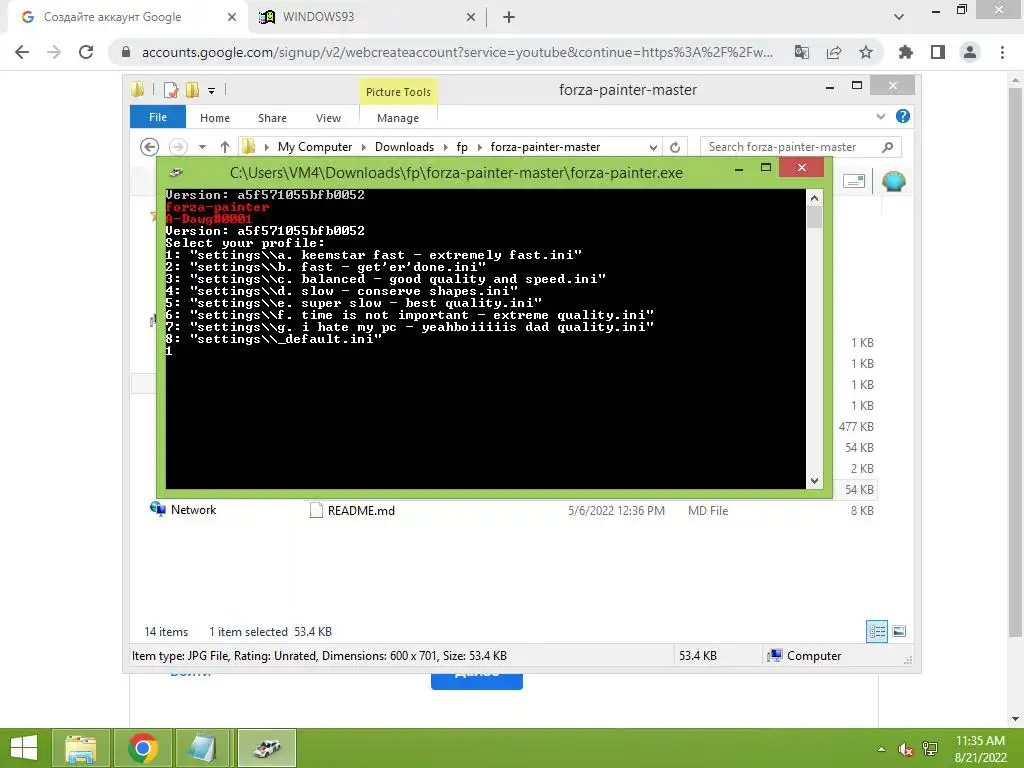Viewport: 1024px width, 768px height.
Task: Refresh the Explorer folder view
Action: tap(675, 148)
